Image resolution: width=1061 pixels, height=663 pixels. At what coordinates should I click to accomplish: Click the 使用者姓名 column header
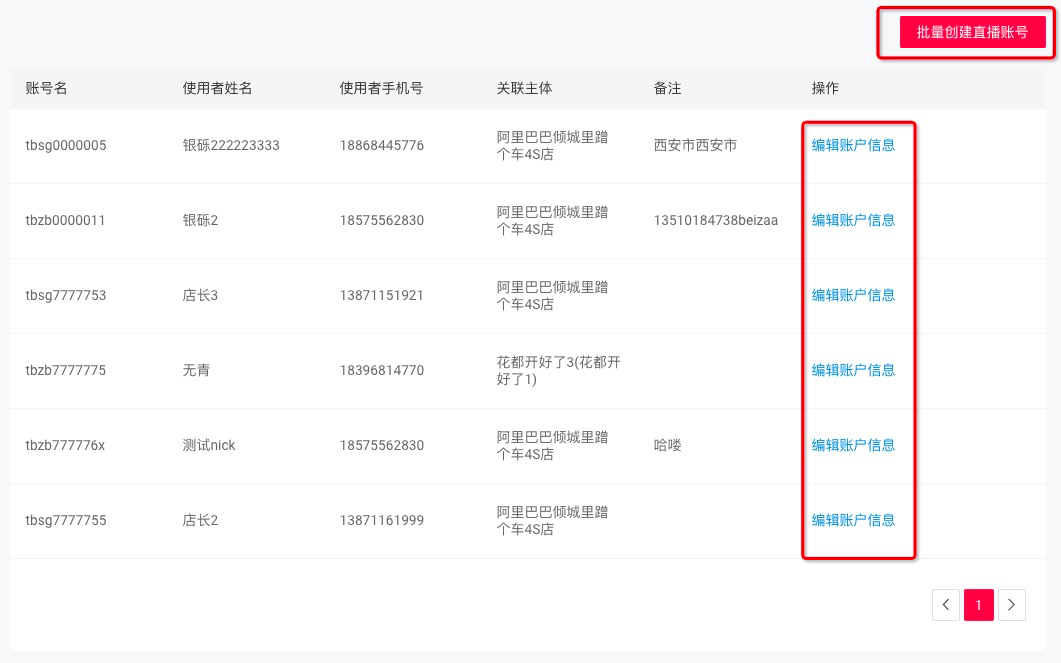pos(217,88)
